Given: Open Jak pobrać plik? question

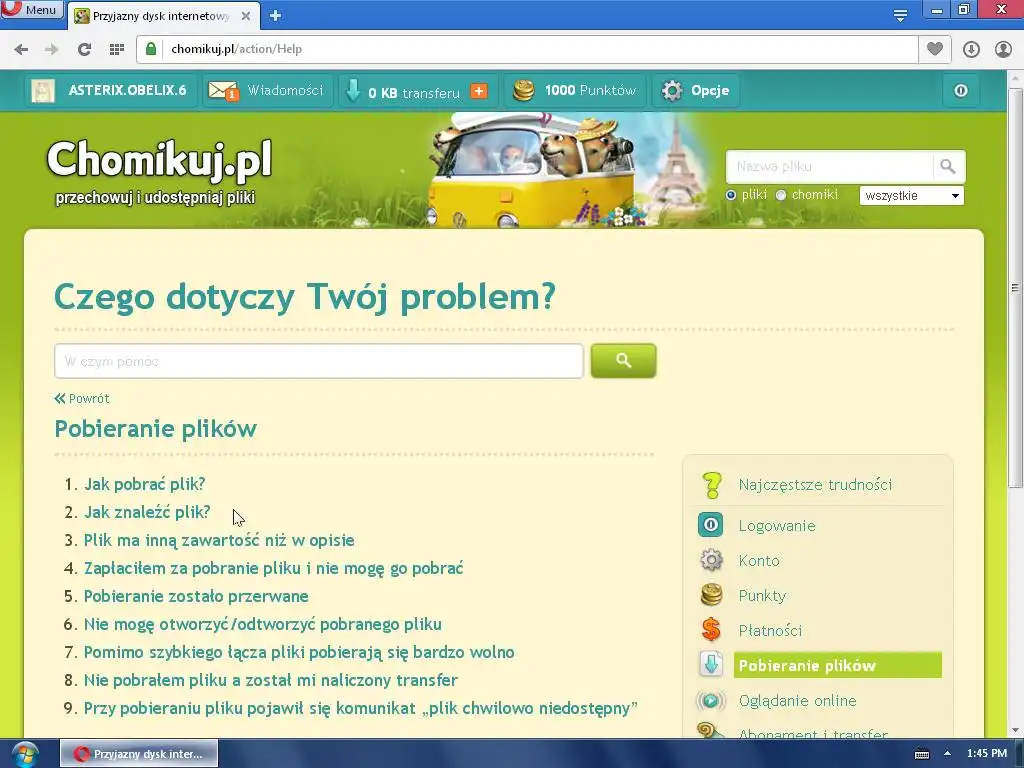Looking at the screenshot, I should pyautogui.click(x=144, y=484).
